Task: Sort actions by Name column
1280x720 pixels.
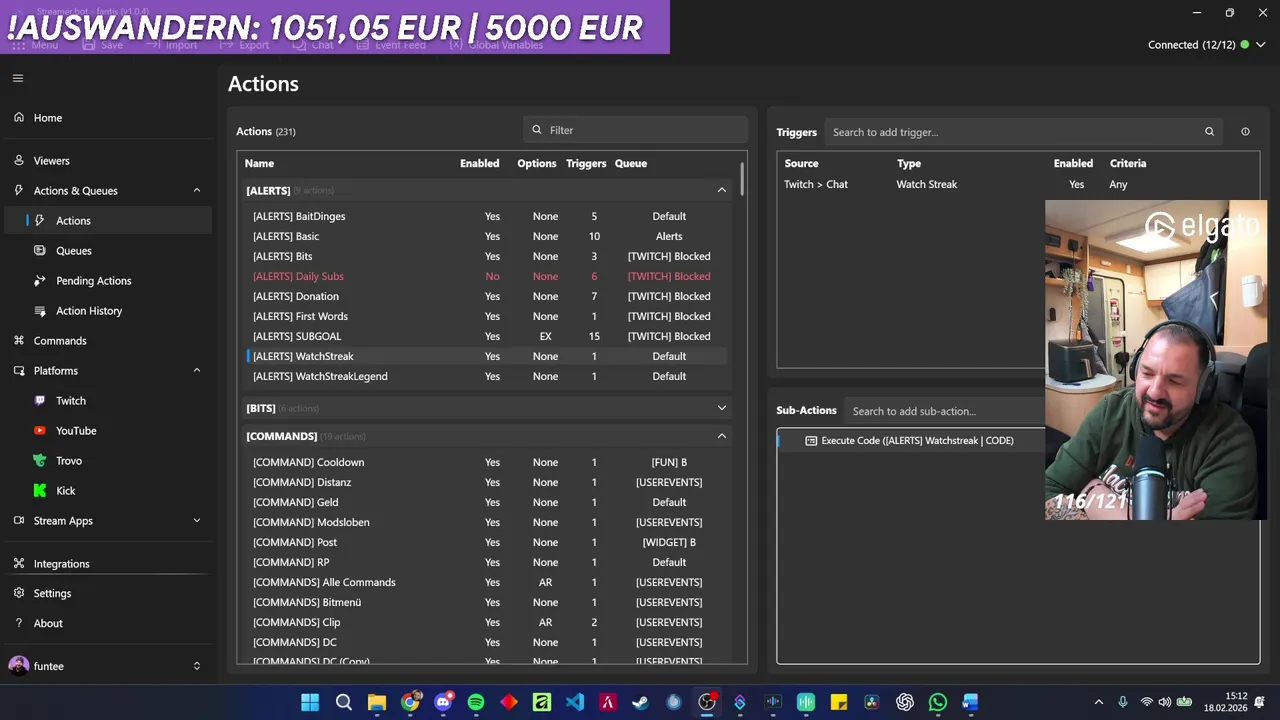Action: point(259,163)
